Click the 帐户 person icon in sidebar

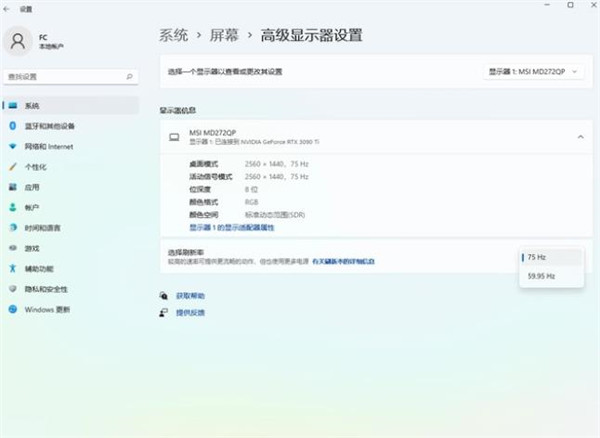click(x=13, y=207)
